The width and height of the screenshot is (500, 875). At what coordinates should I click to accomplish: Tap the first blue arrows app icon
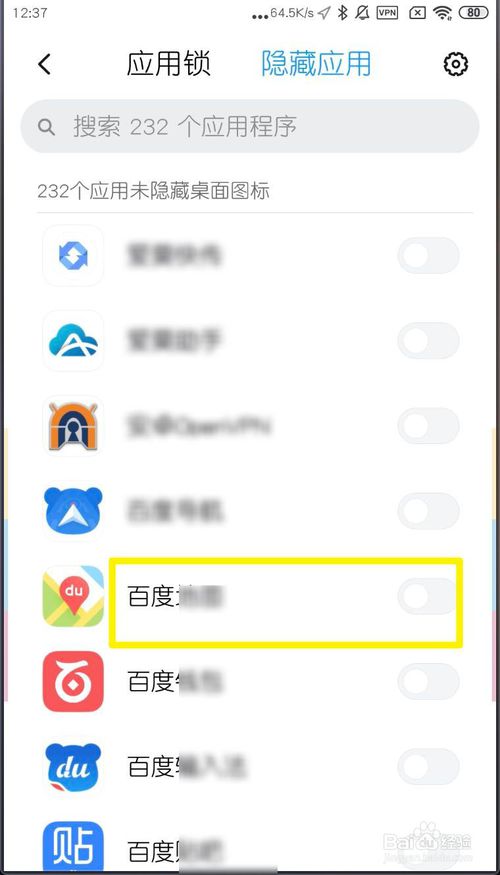73,256
